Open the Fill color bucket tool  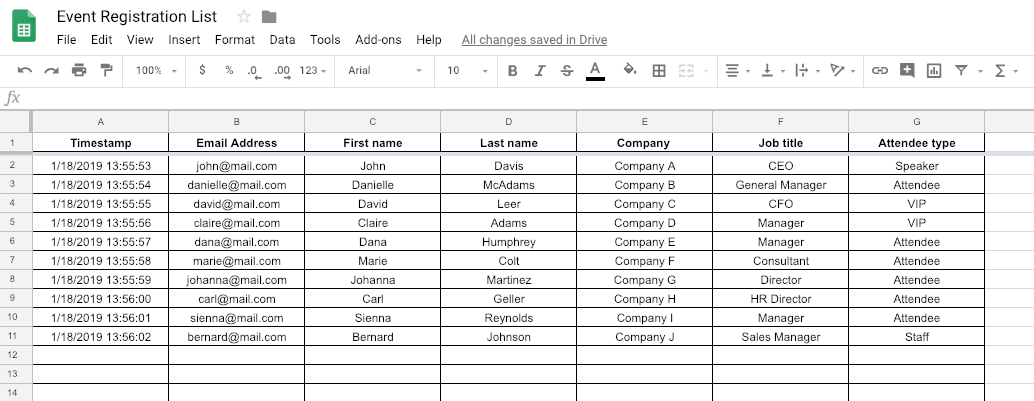(630, 70)
